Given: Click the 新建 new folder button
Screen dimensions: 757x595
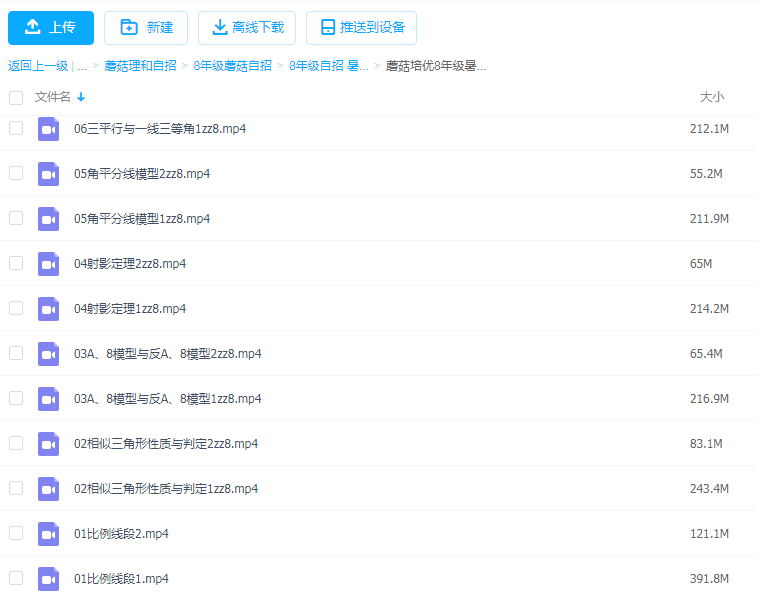Looking at the screenshot, I should point(146,28).
